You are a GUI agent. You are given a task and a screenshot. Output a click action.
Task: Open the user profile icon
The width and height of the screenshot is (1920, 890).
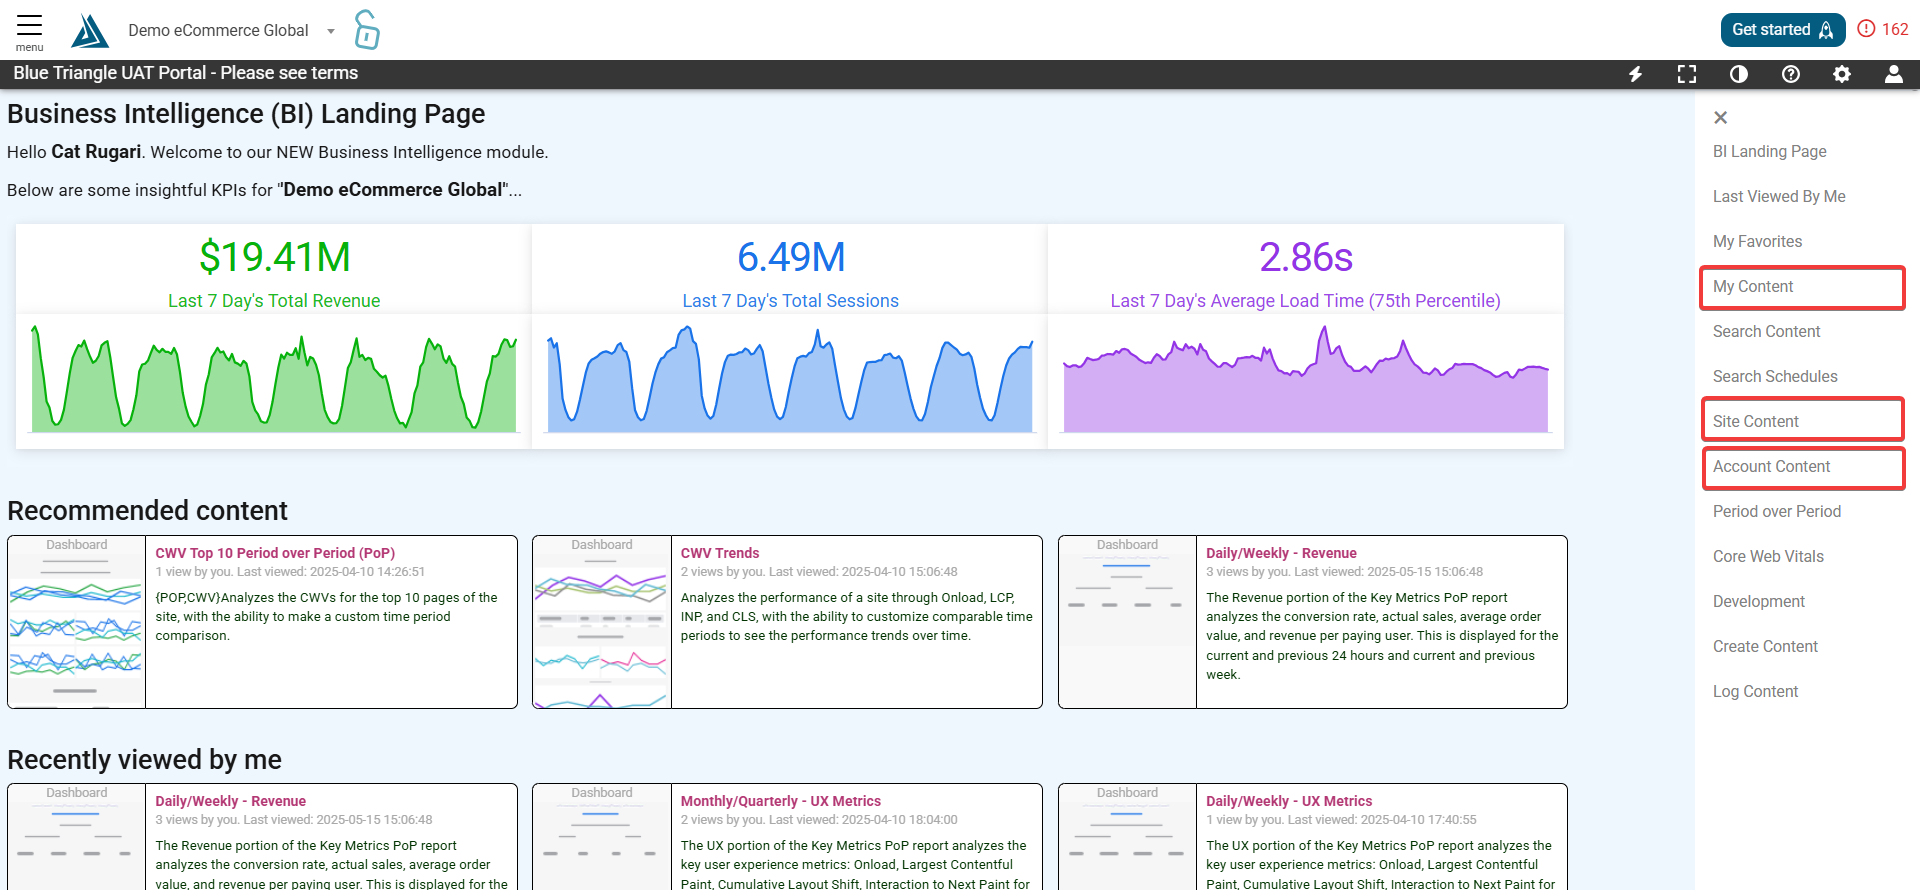point(1894,74)
